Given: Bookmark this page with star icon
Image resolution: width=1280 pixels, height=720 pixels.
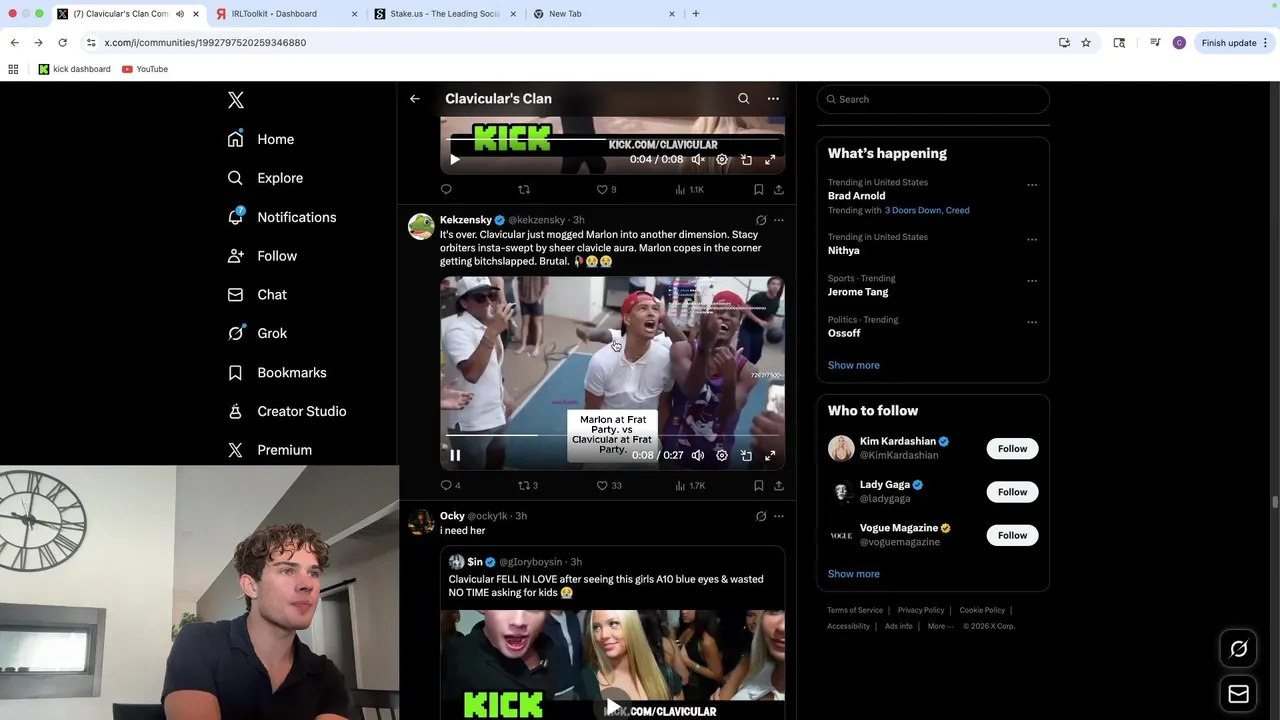Looking at the screenshot, I should click(x=1086, y=43).
